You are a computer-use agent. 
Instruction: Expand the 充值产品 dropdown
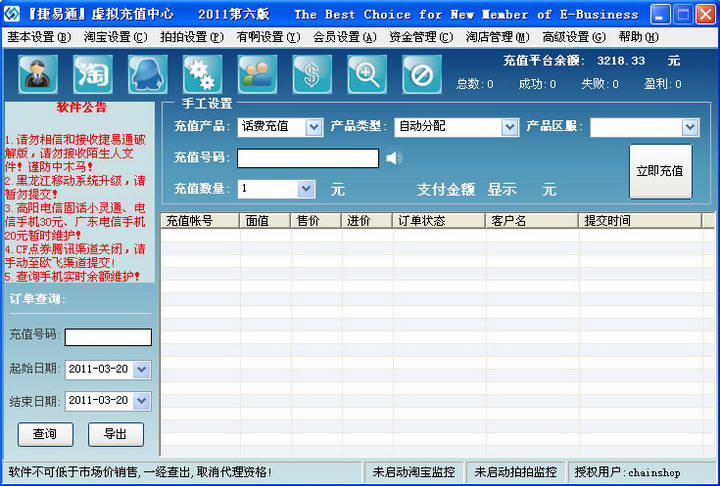[314, 127]
